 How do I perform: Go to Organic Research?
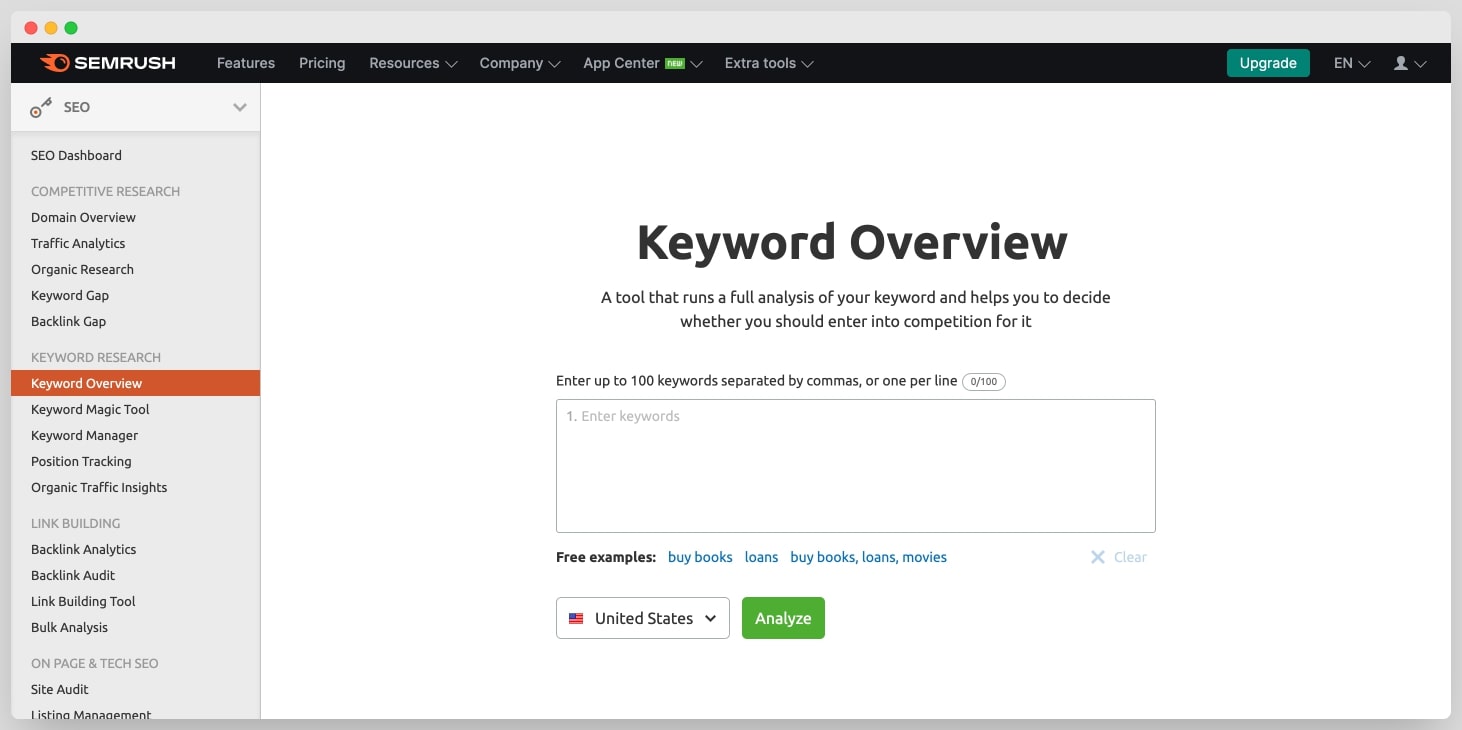click(82, 269)
